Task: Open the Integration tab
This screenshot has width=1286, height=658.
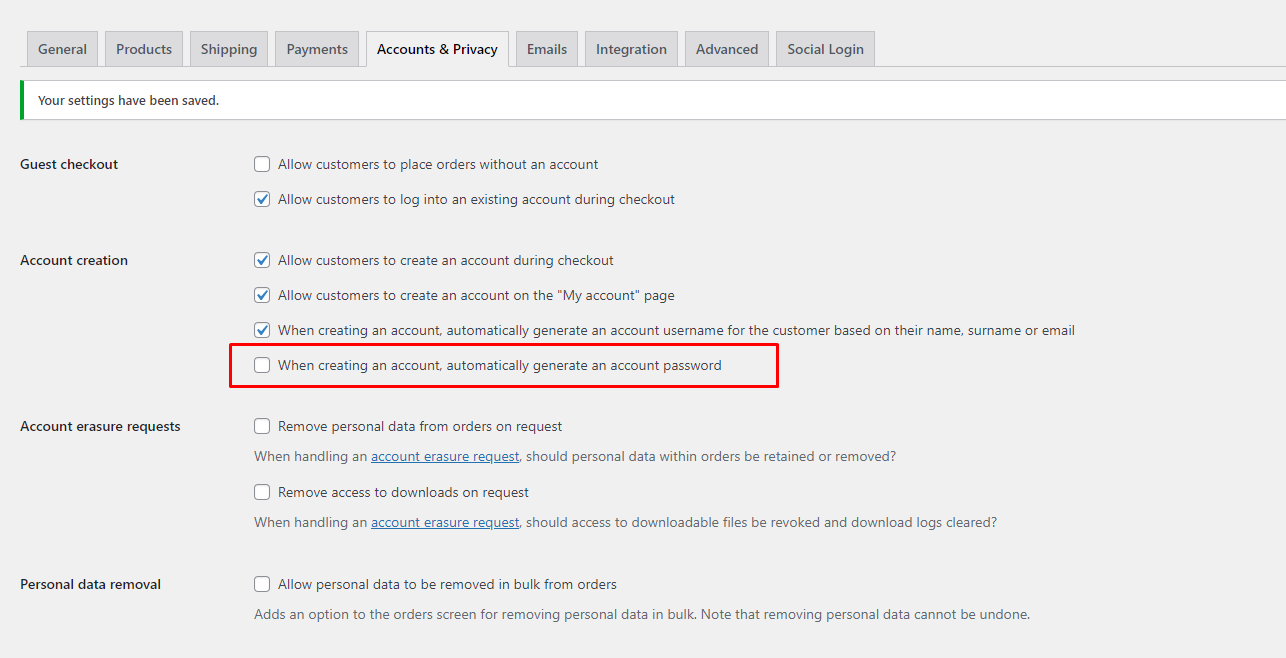Action: point(631,49)
